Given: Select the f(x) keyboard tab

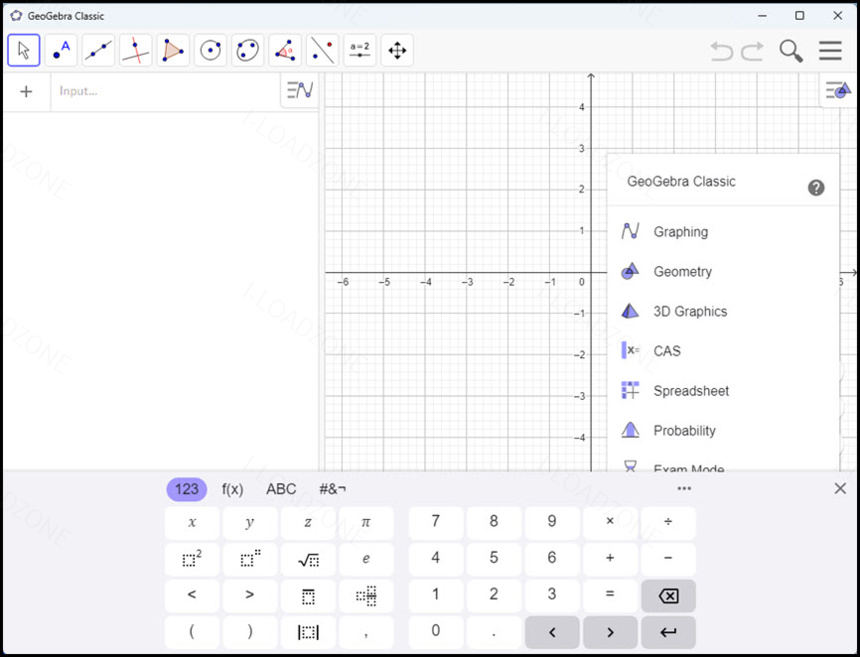Looking at the screenshot, I should (233, 489).
